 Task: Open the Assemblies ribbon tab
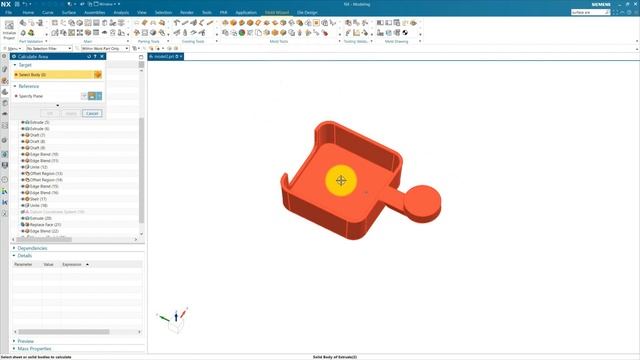(95, 13)
